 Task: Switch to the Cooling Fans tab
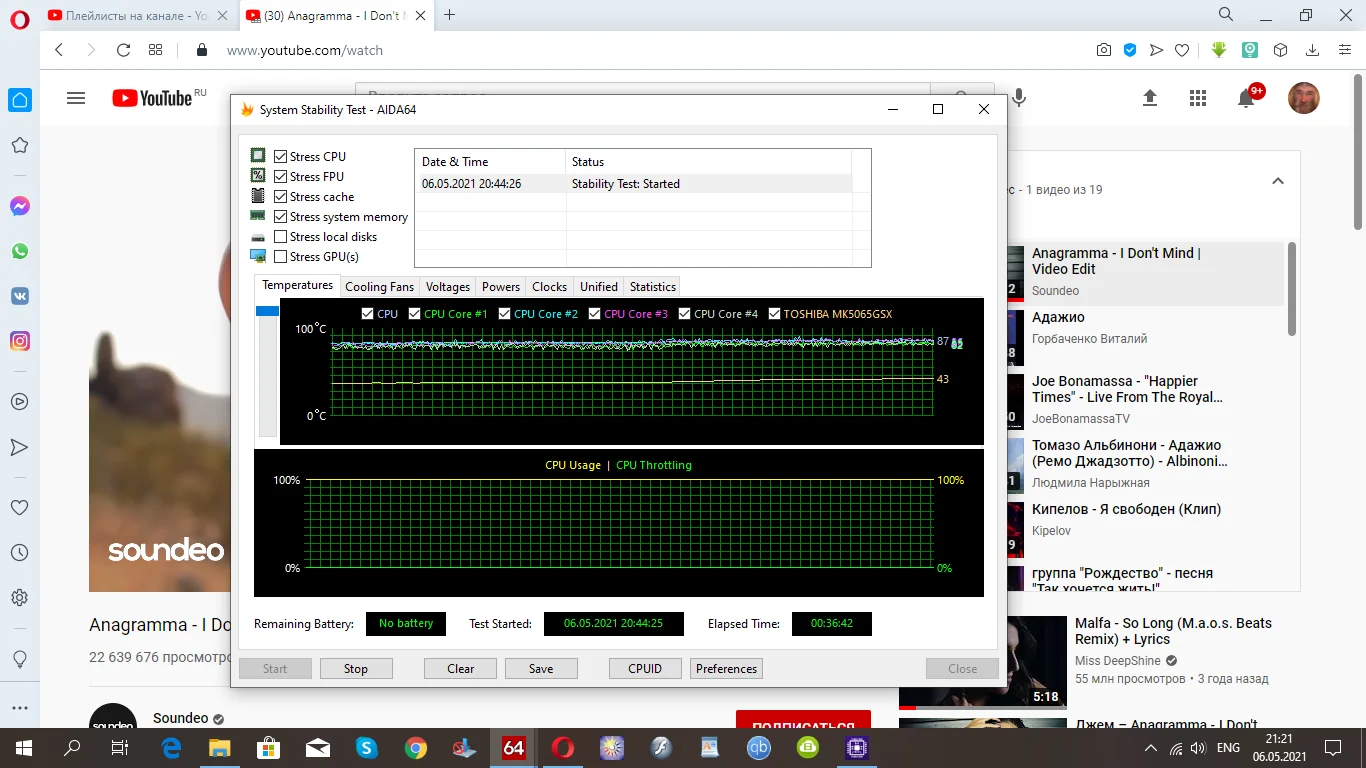(x=379, y=287)
